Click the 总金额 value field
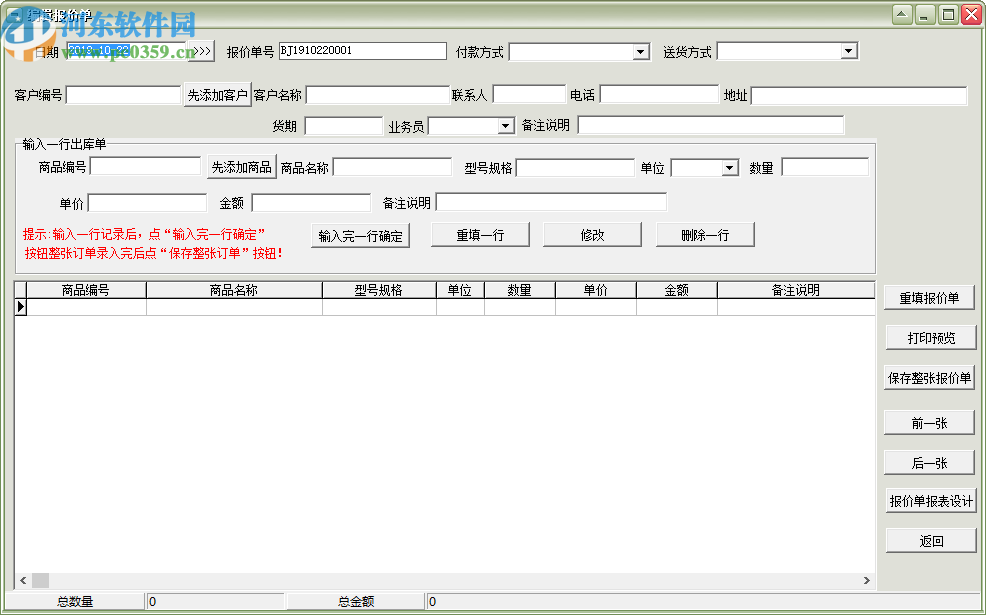The image size is (986, 615). (x=701, y=602)
